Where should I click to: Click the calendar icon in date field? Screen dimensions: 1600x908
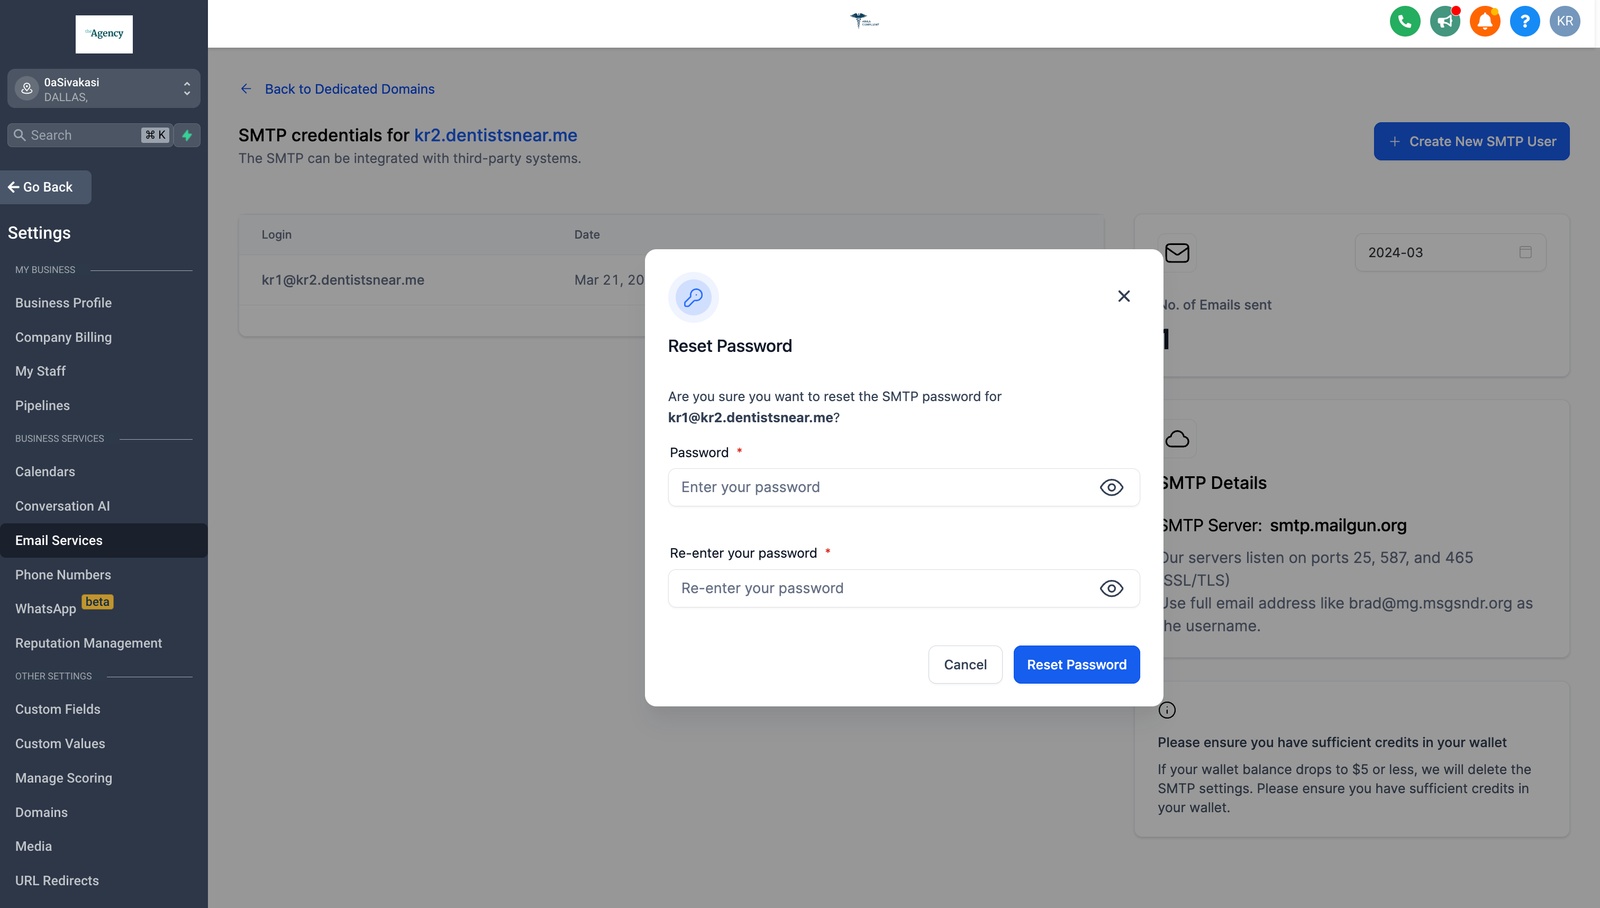pyautogui.click(x=1525, y=252)
